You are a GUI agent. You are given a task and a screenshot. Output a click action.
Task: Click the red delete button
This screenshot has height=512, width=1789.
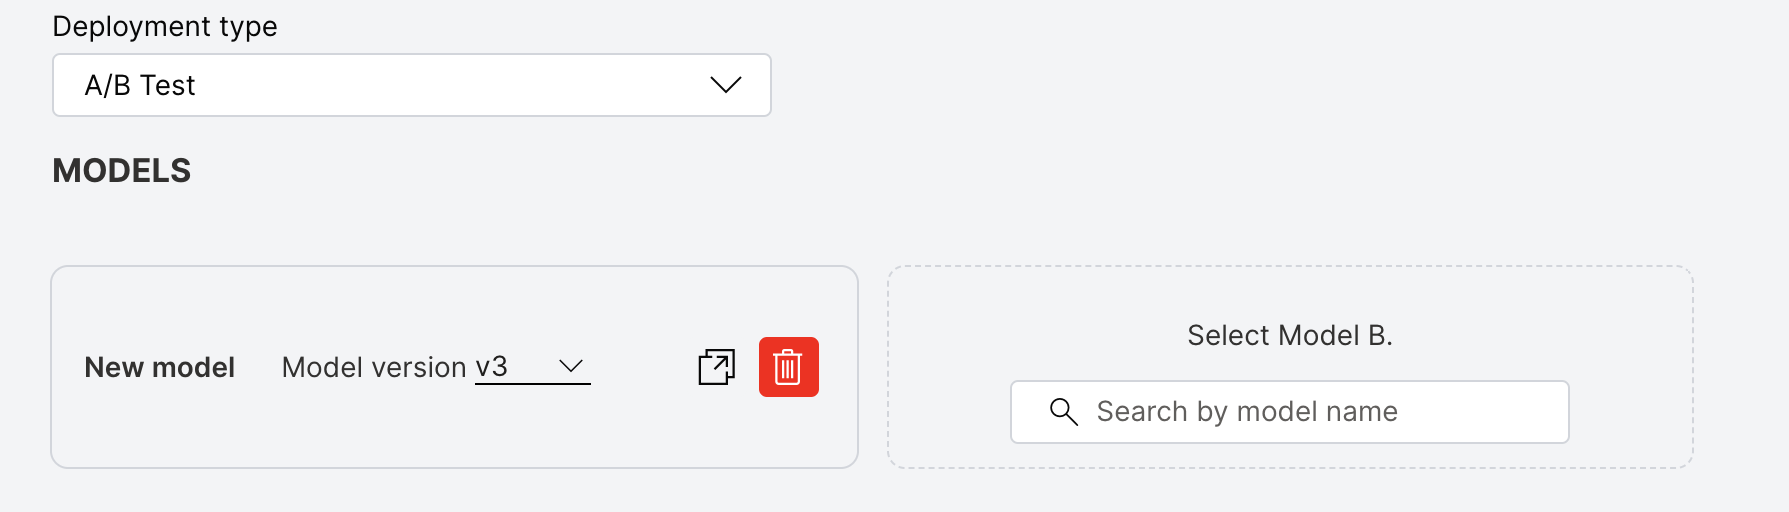coord(788,367)
